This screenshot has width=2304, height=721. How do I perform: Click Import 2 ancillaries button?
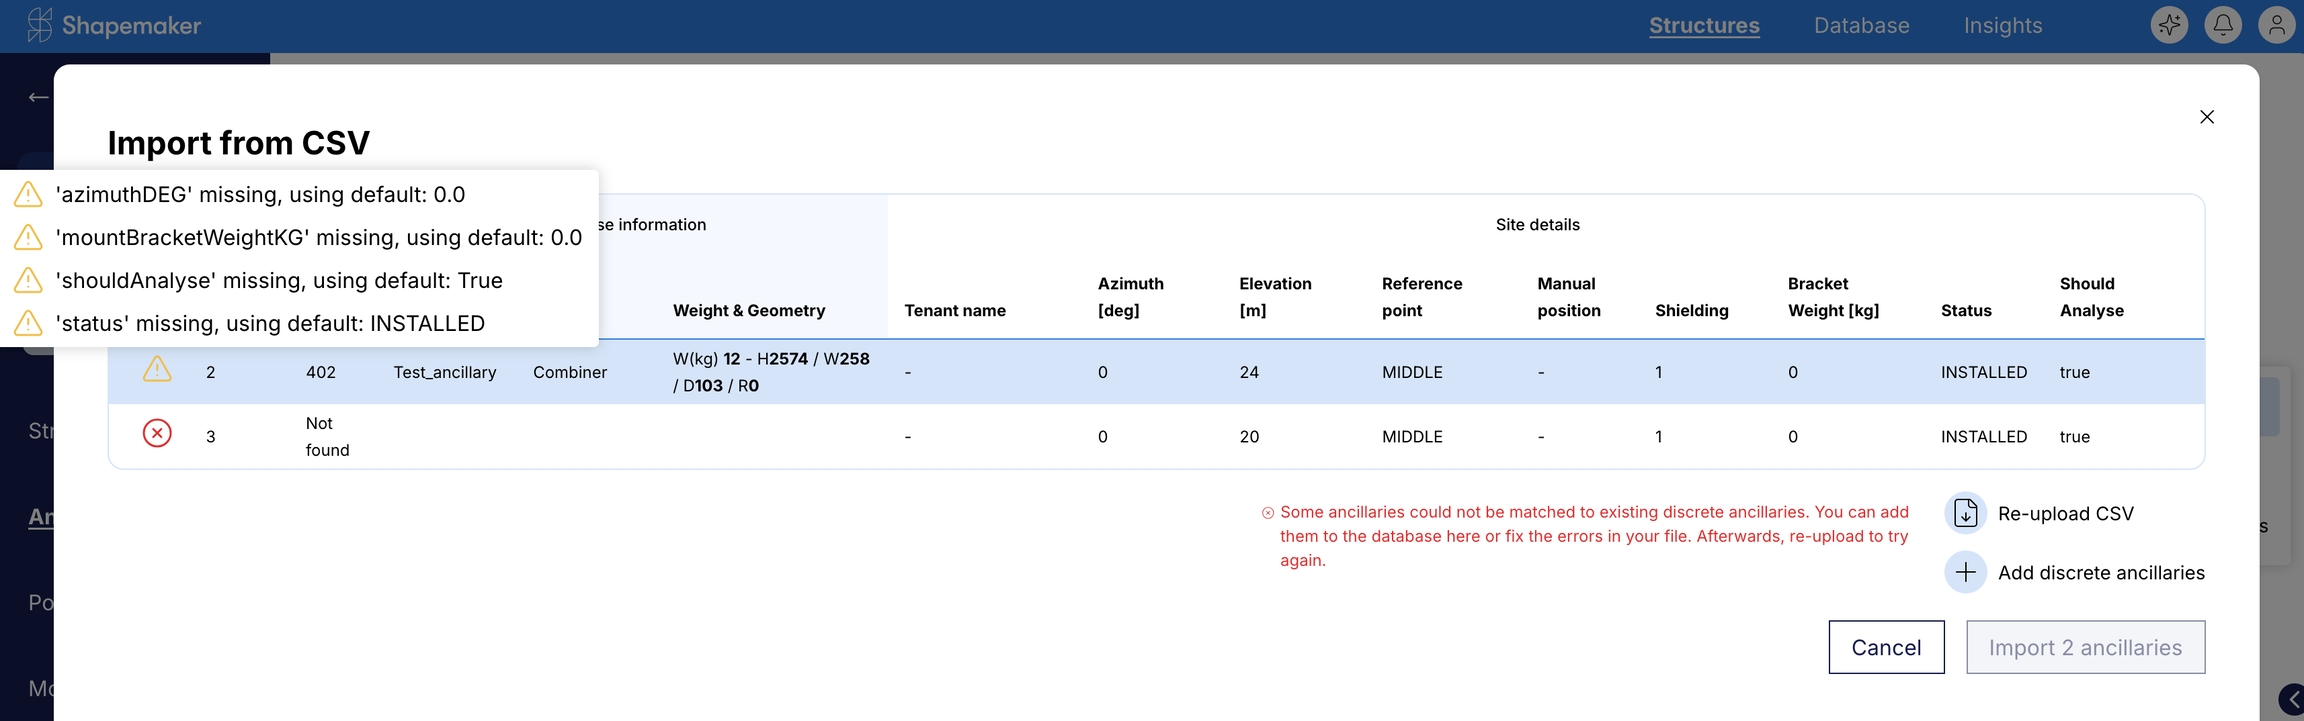(x=2085, y=647)
